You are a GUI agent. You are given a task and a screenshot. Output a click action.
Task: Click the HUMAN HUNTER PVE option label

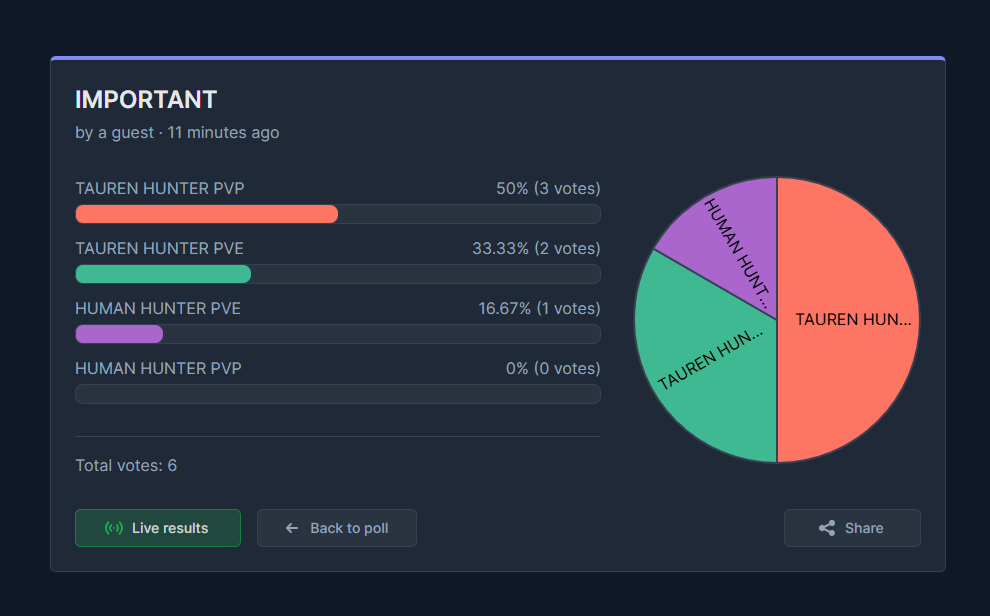(x=158, y=308)
